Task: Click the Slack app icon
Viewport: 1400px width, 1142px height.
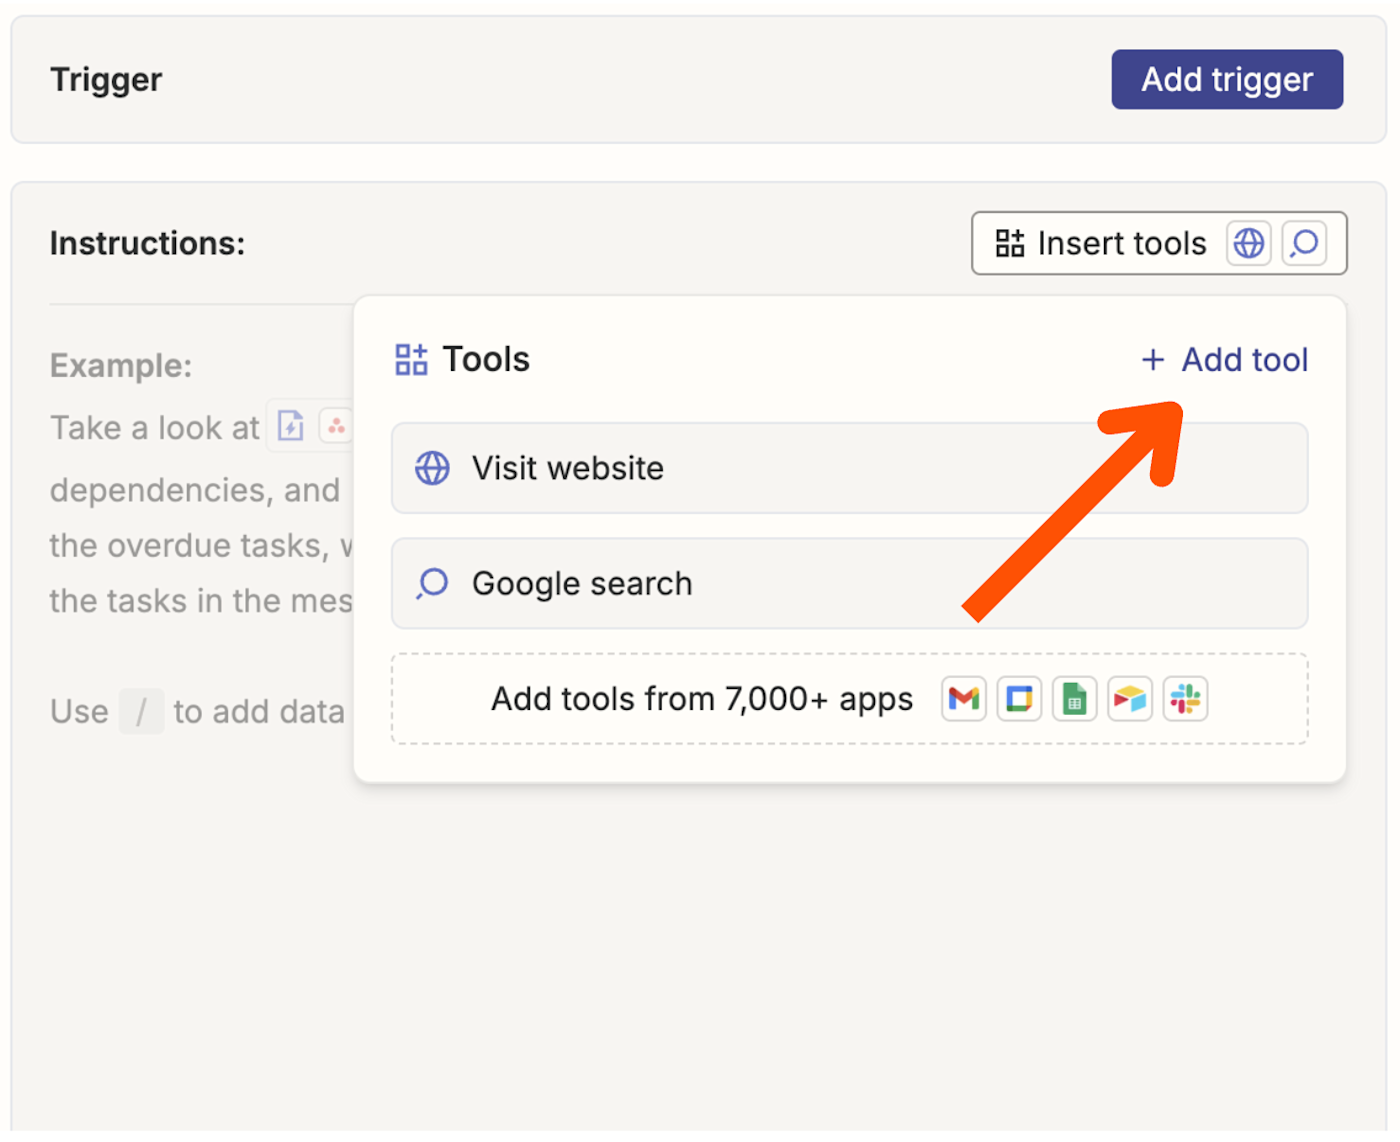Action: (x=1185, y=699)
